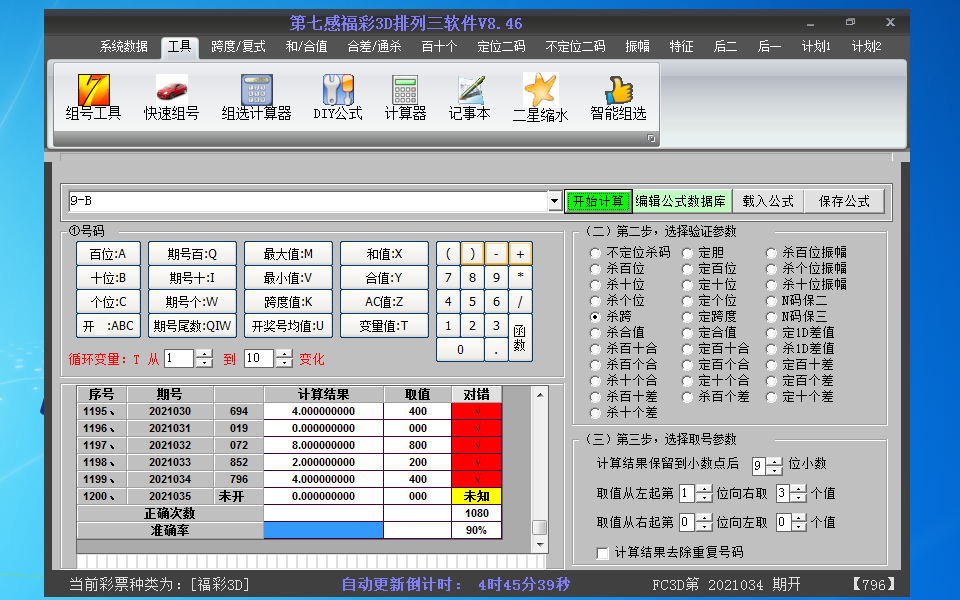Click the red 对错 cell for 2021030
Screen dimensions: 960x600
point(476,411)
